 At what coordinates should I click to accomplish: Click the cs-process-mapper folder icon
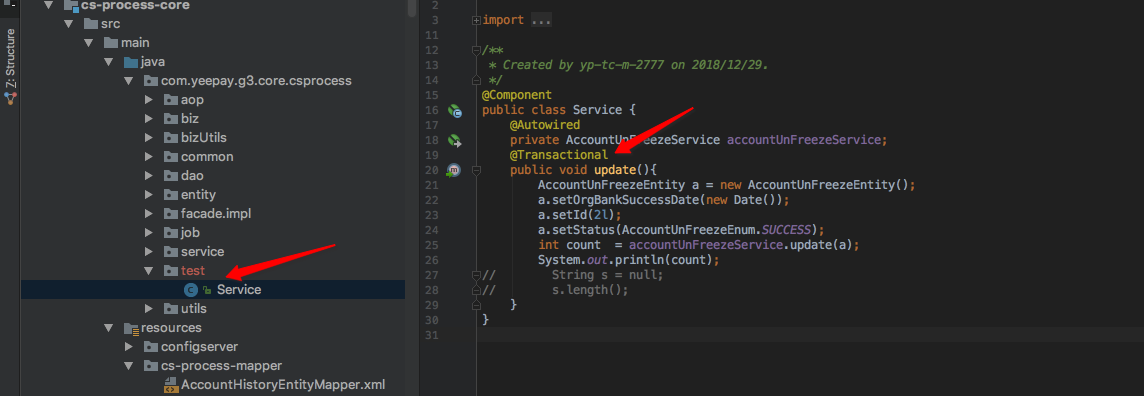pyautogui.click(x=150, y=365)
